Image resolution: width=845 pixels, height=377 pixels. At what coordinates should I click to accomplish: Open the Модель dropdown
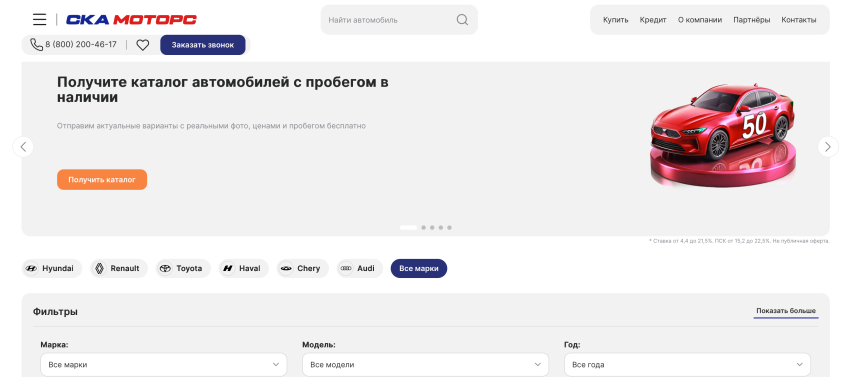point(425,365)
